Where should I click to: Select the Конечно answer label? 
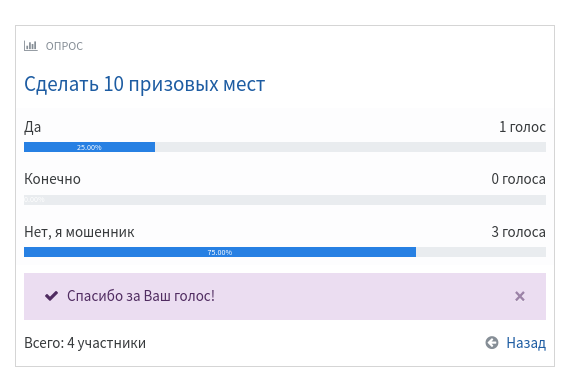pos(52,179)
